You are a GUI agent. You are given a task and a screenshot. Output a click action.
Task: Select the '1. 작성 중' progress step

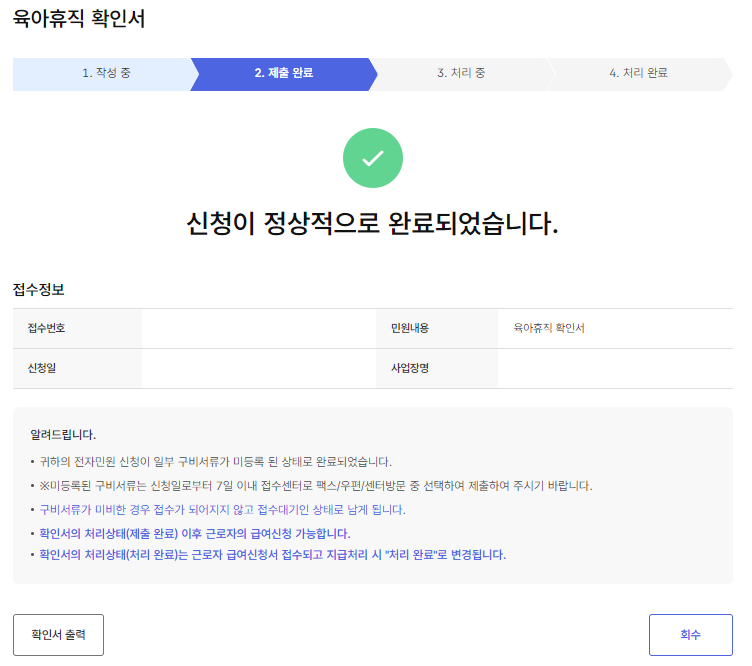[106, 75]
